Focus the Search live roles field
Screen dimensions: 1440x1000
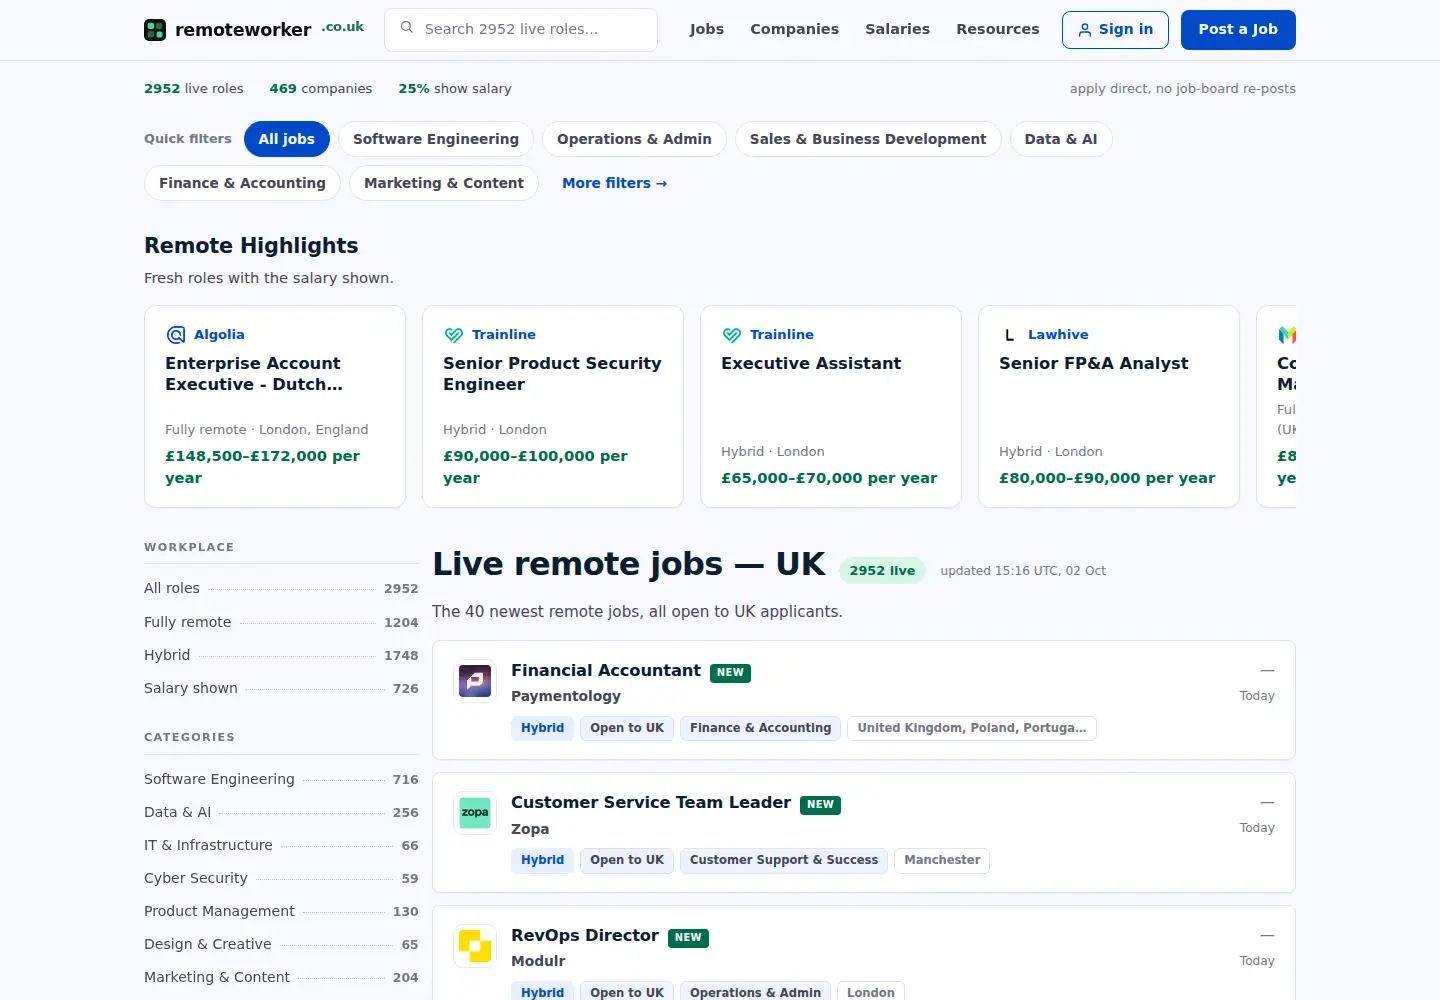[x=521, y=30]
